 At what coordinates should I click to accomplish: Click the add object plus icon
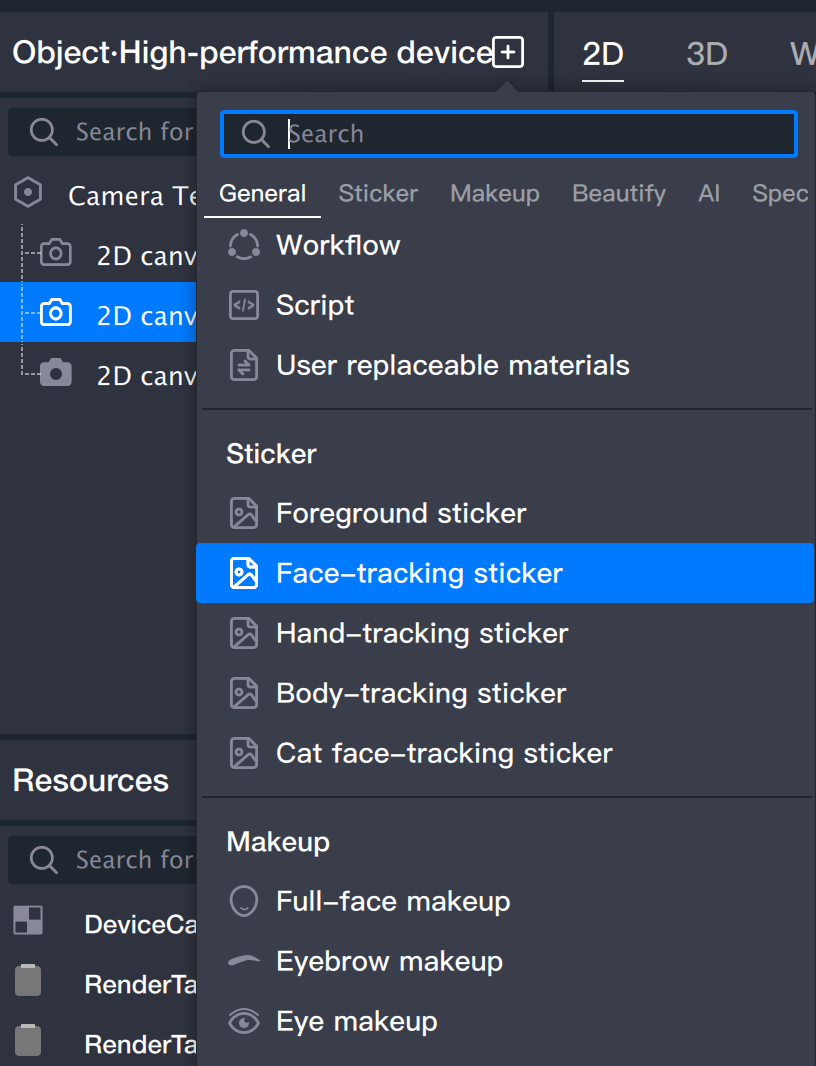click(x=508, y=53)
